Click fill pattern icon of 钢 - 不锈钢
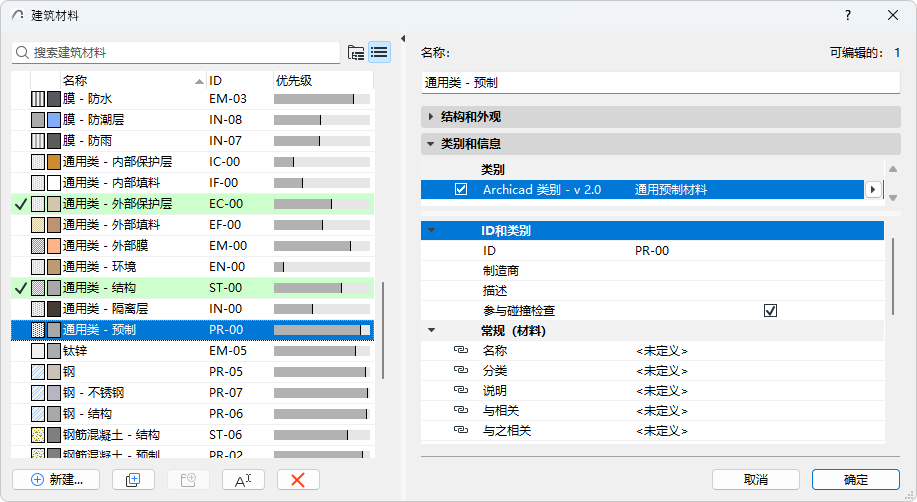 pos(38,393)
